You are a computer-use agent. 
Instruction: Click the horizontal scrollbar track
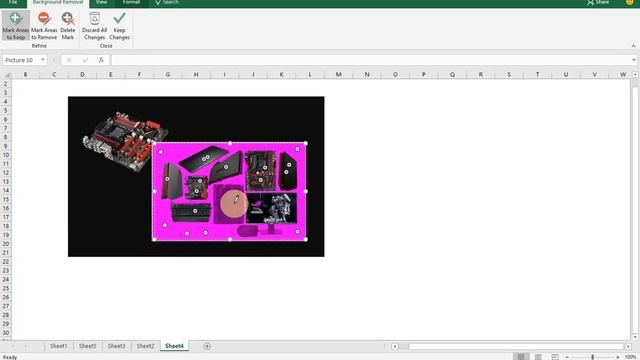tap(516, 346)
